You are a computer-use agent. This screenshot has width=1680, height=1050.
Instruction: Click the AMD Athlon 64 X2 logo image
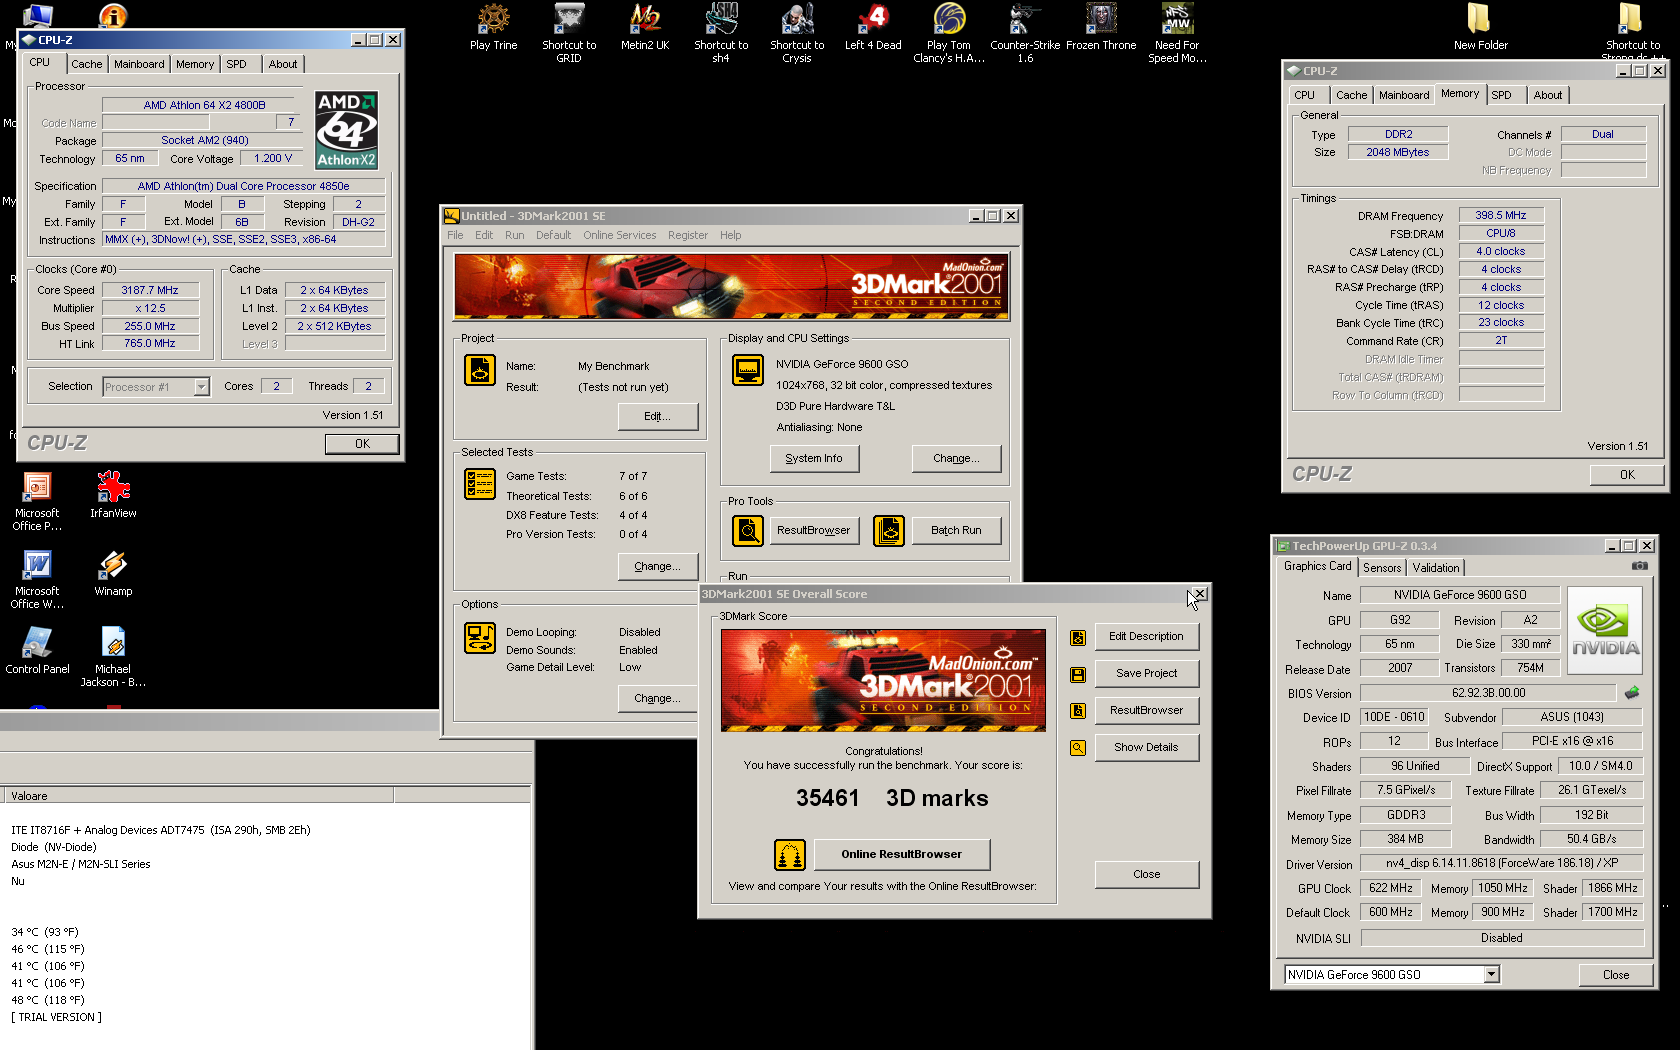[x=347, y=130]
